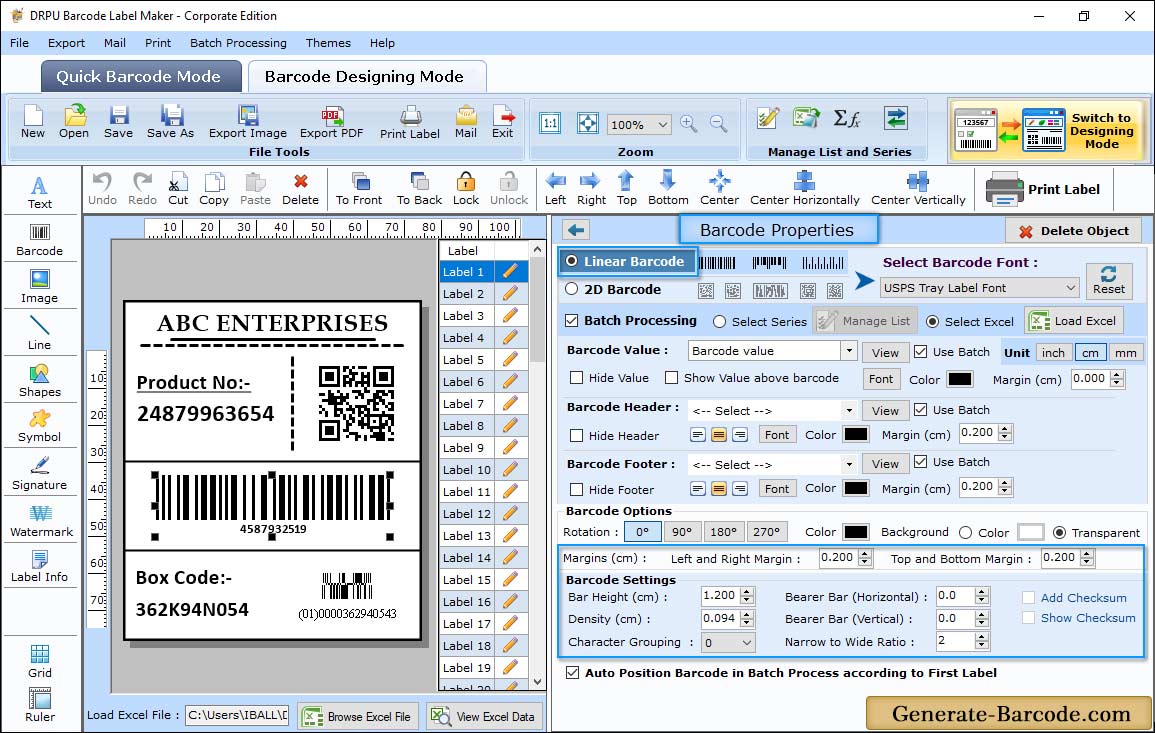Screen dimensions: 1155x733
Task: Select the Image tool in sidebar
Action: click(x=40, y=286)
